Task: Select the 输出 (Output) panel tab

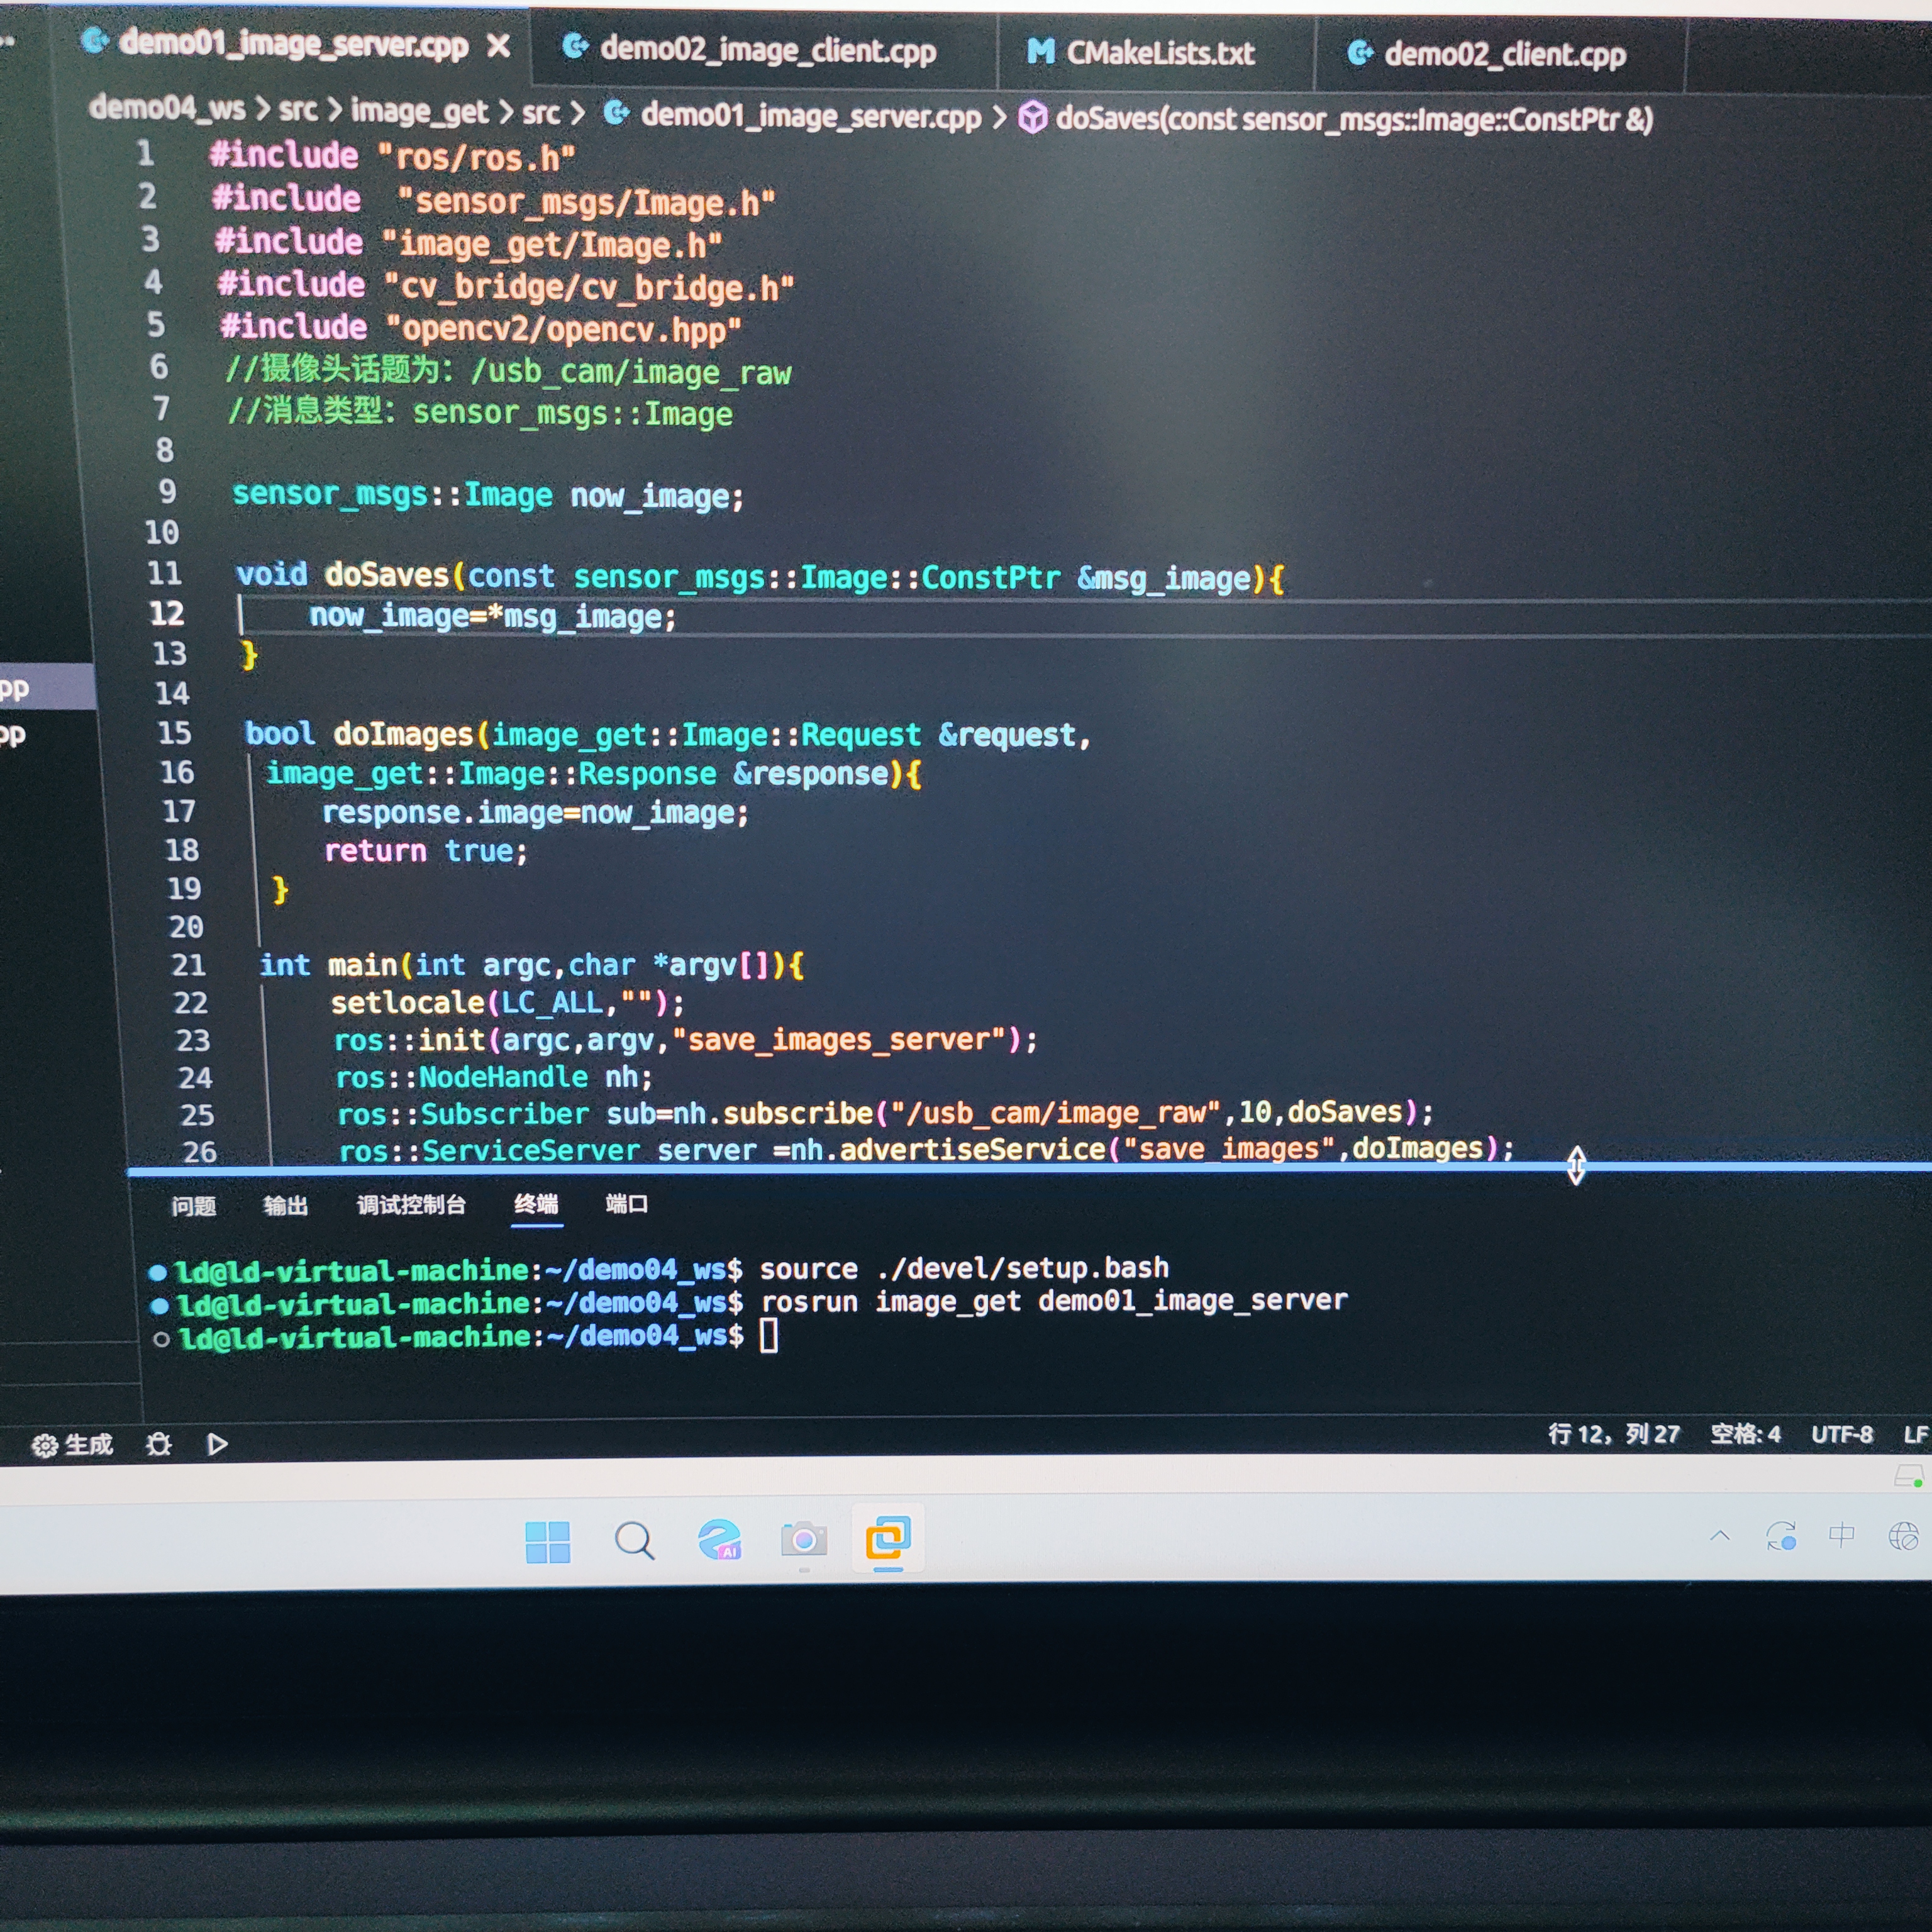Action: tap(285, 1206)
